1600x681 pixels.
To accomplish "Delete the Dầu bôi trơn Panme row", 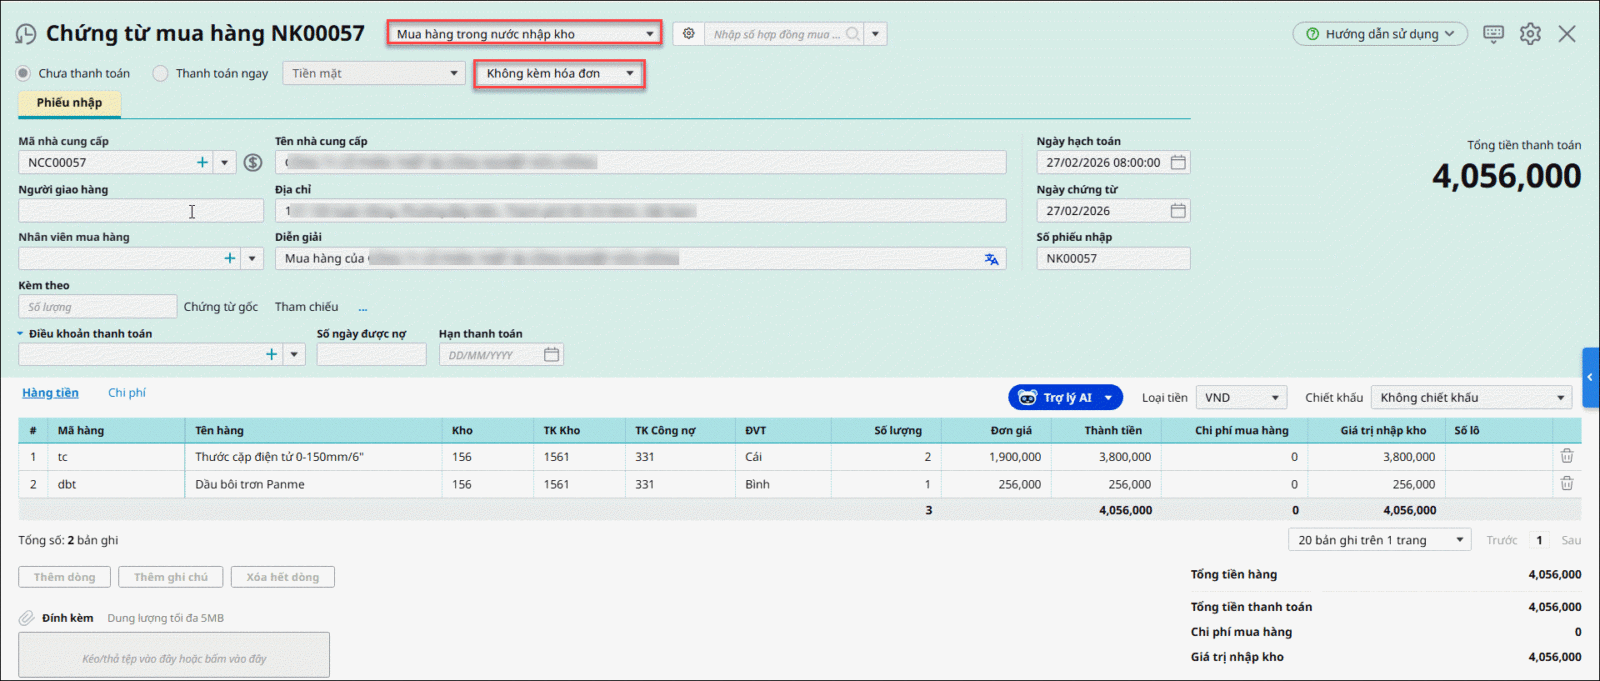I will [1566, 484].
